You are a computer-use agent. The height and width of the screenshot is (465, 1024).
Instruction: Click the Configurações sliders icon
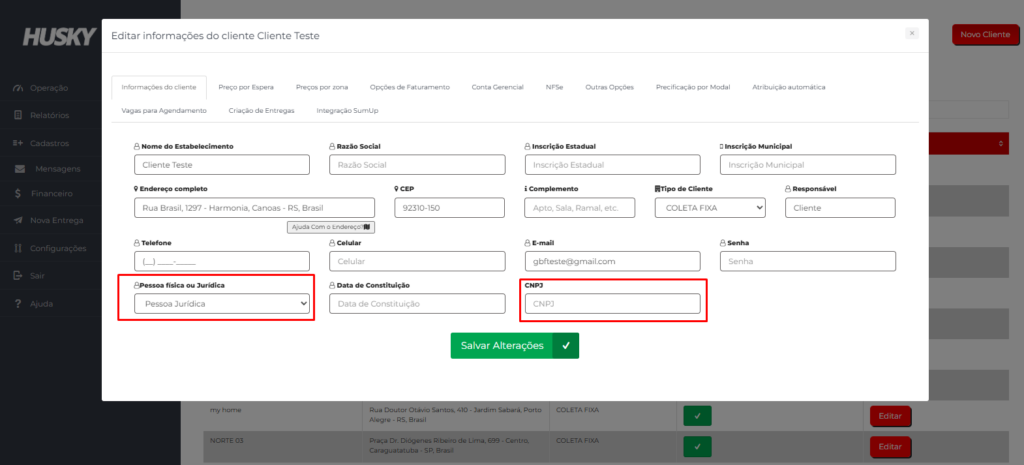click(x=18, y=248)
